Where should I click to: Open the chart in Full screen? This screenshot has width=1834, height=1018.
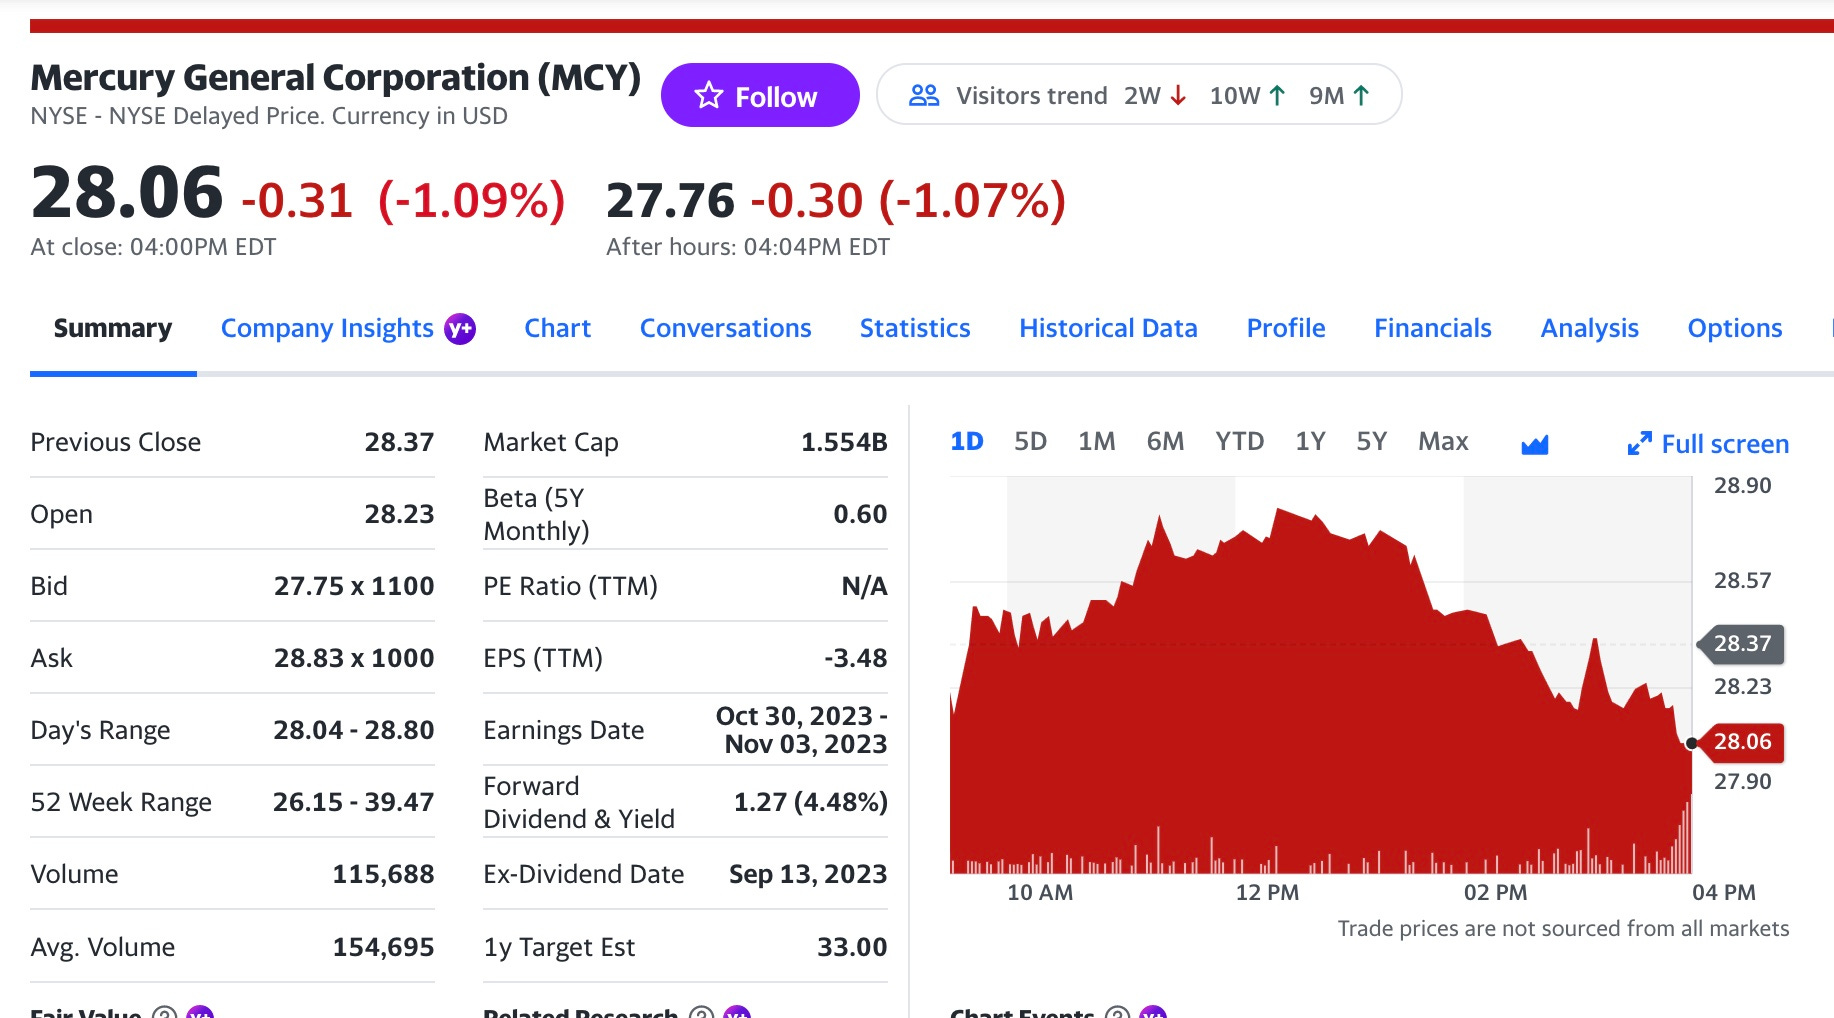click(1708, 444)
